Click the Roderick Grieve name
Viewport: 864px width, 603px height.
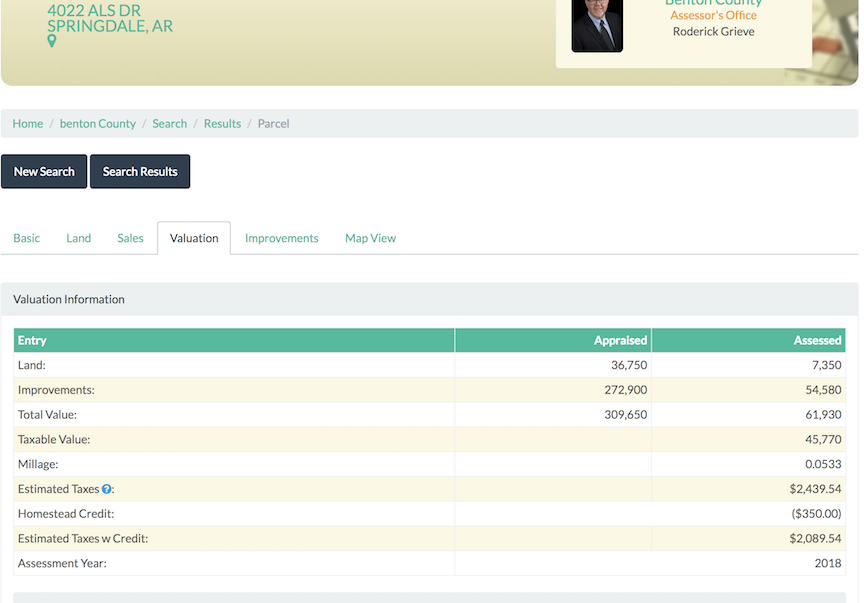coord(714,31)
